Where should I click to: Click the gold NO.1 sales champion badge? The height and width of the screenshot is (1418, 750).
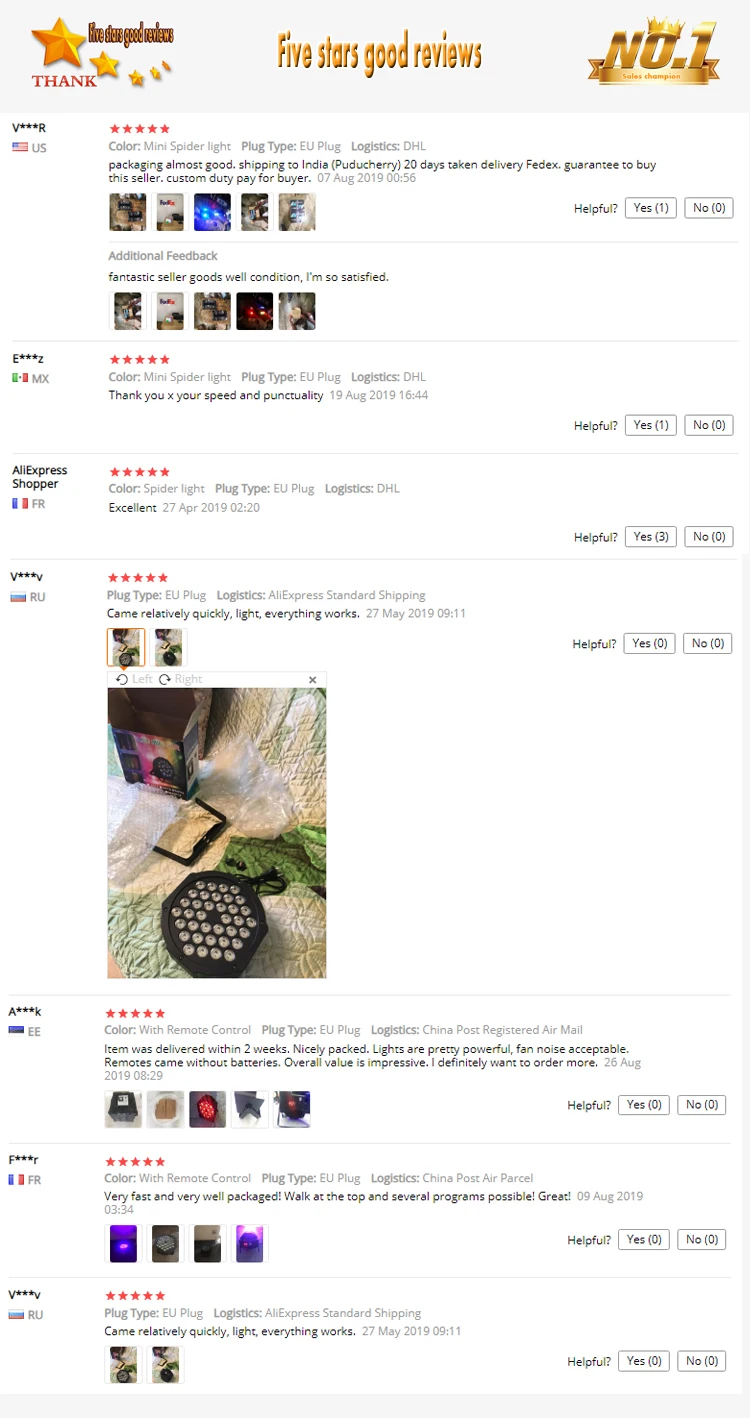pos(651,50)
